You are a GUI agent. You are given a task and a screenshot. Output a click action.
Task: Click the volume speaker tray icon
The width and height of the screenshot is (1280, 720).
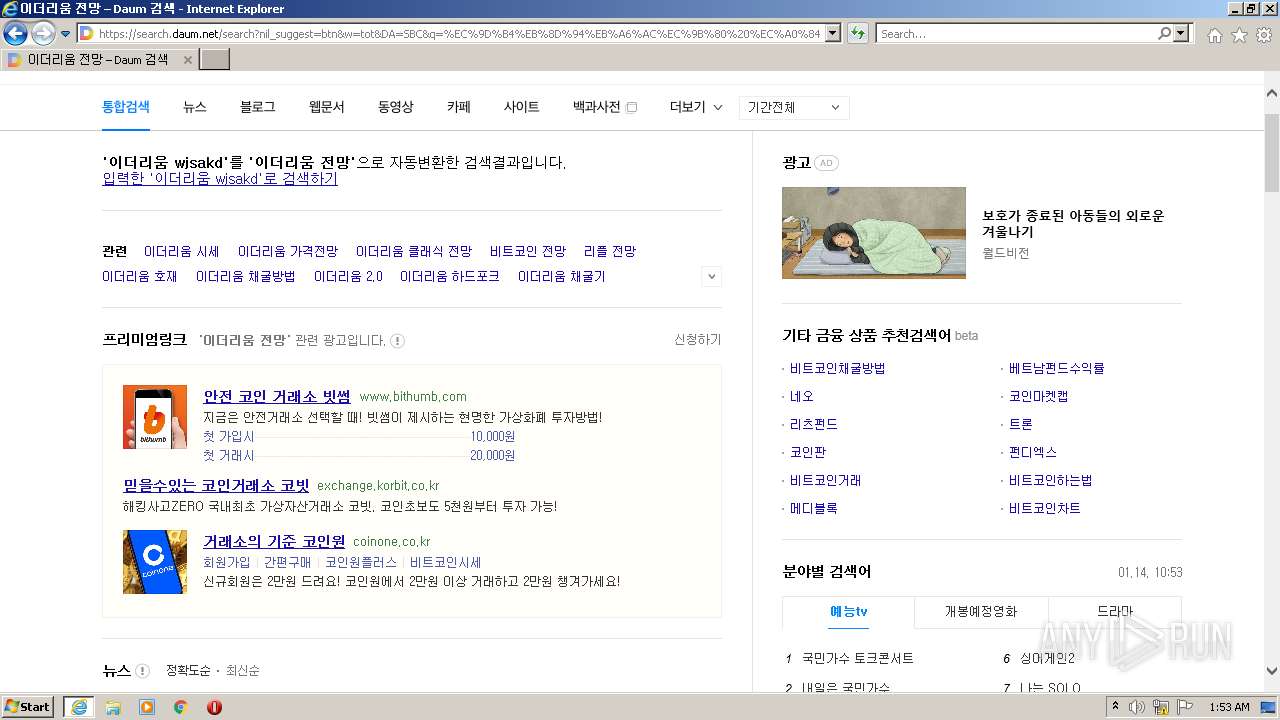tap(1137, 707)
